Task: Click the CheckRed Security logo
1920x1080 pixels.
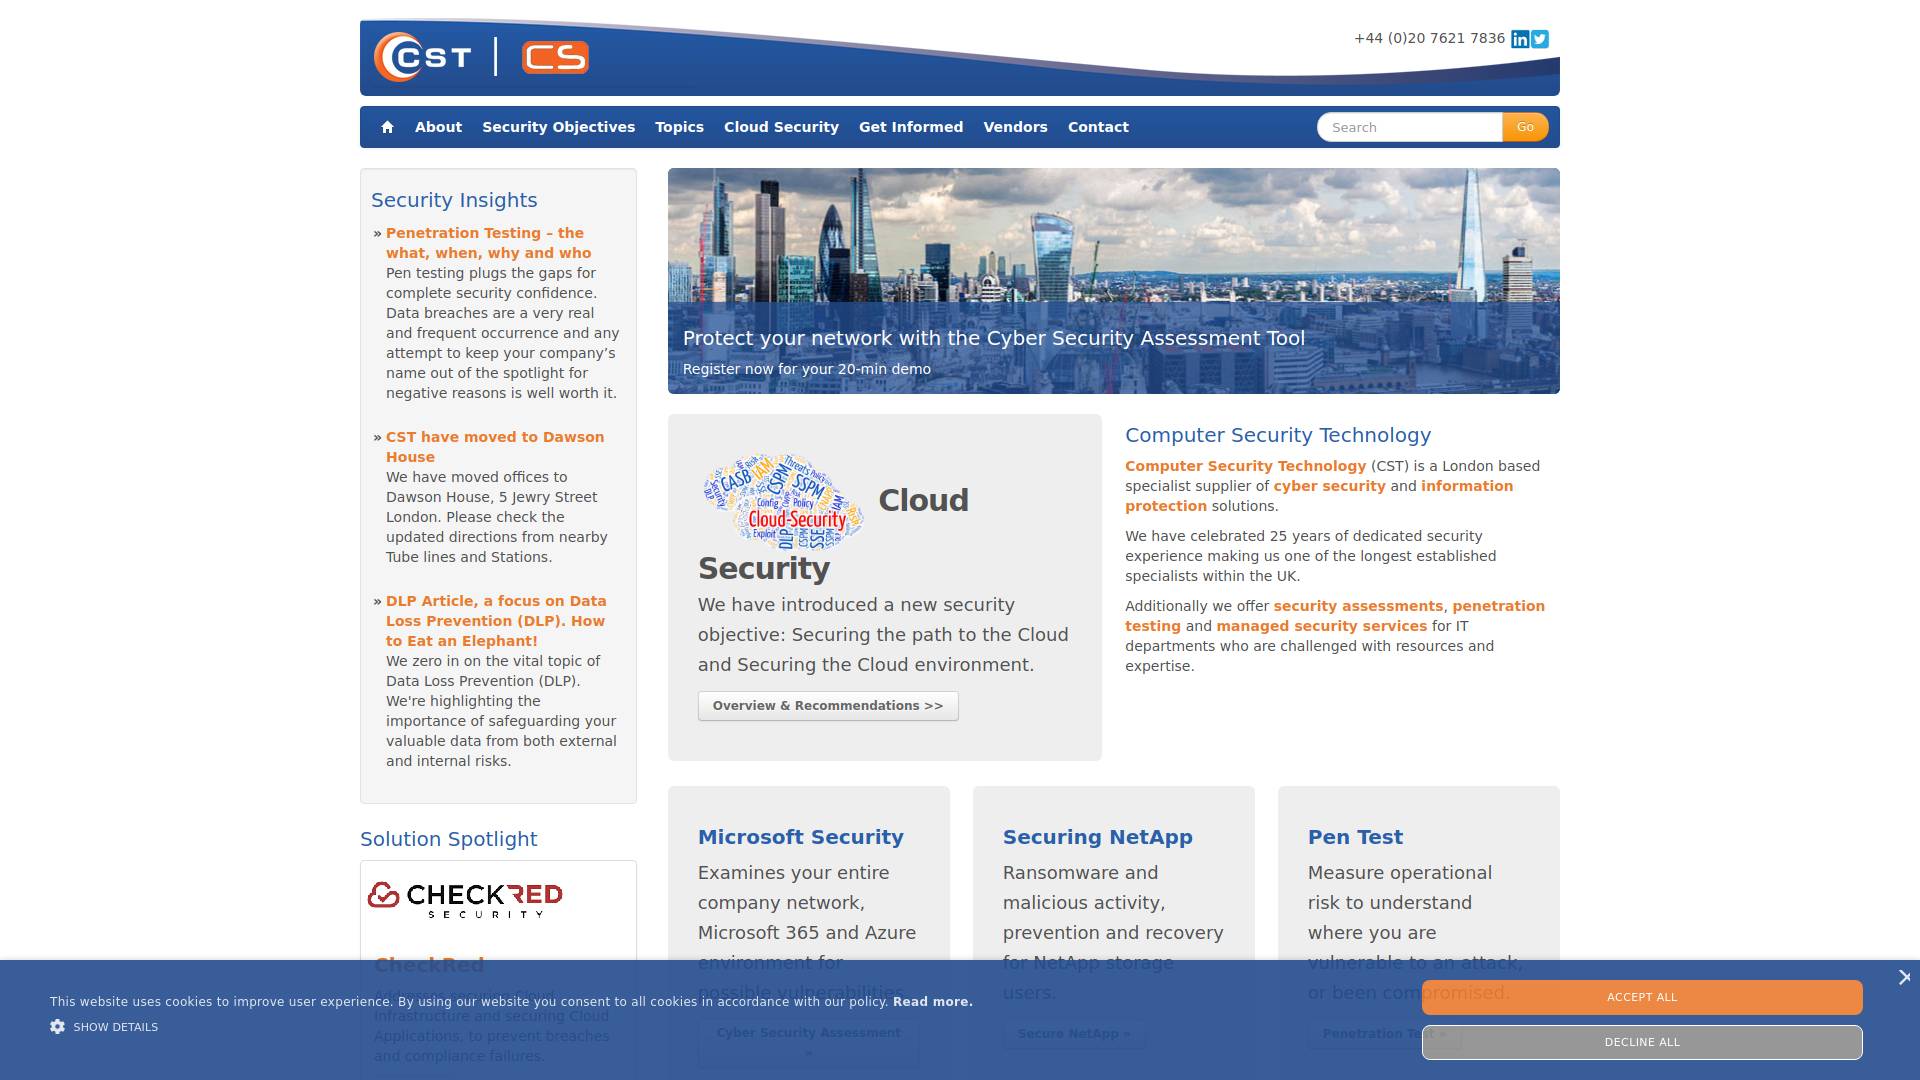Action: (x=469, y=897)
